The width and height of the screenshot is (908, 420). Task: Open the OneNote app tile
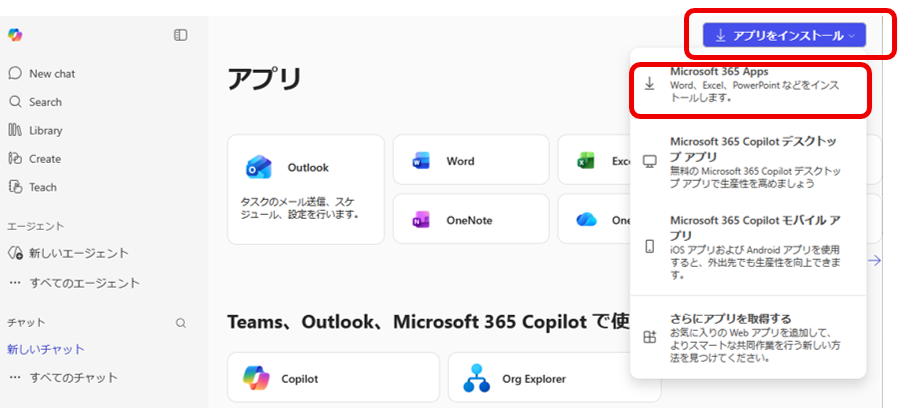coord(470,220)
